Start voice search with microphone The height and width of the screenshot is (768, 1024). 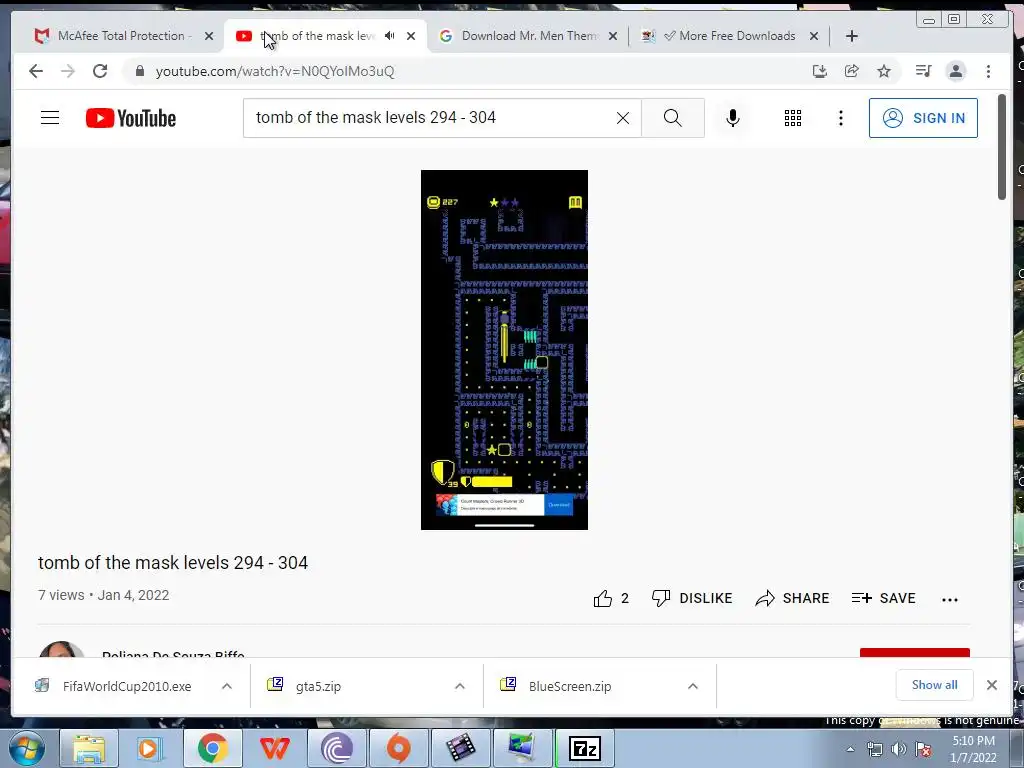point(733,118)
